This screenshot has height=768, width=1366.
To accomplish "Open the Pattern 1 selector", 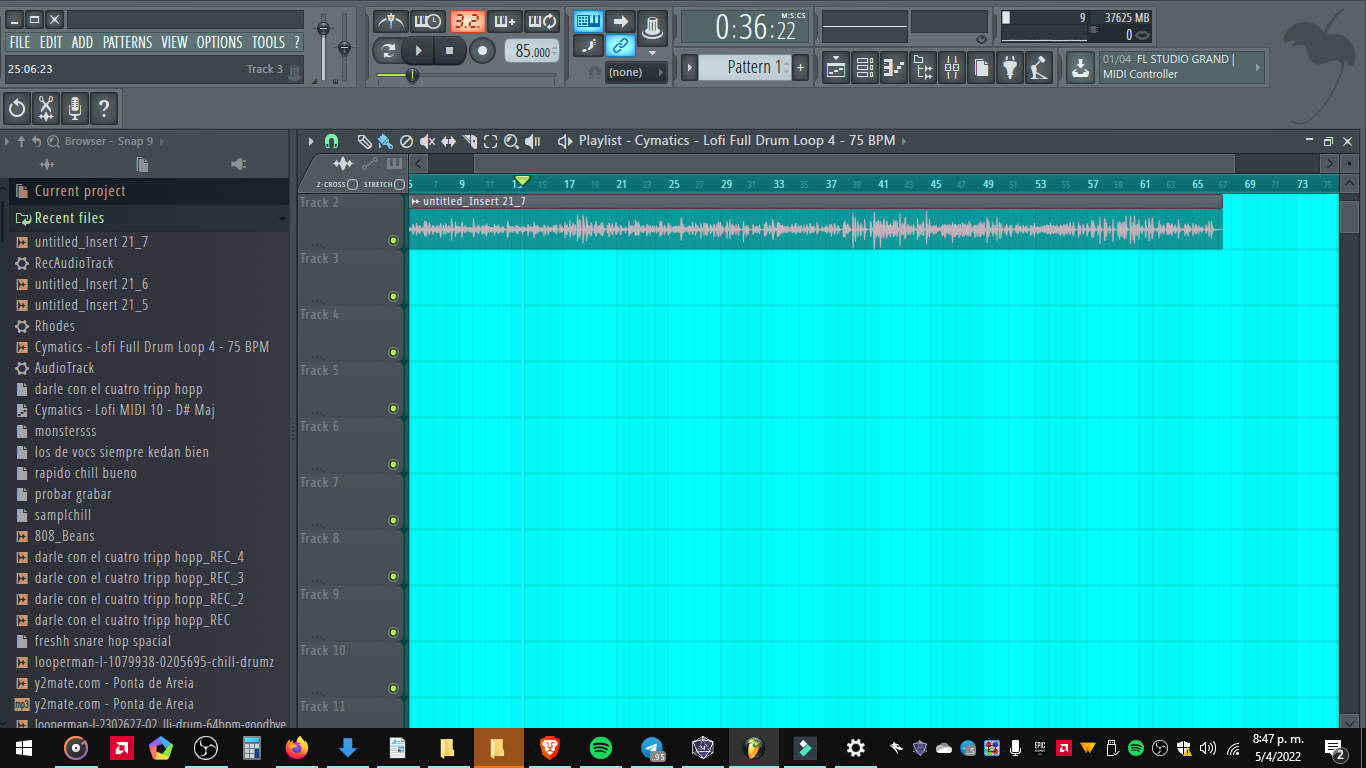I will [x=744, y=67].
